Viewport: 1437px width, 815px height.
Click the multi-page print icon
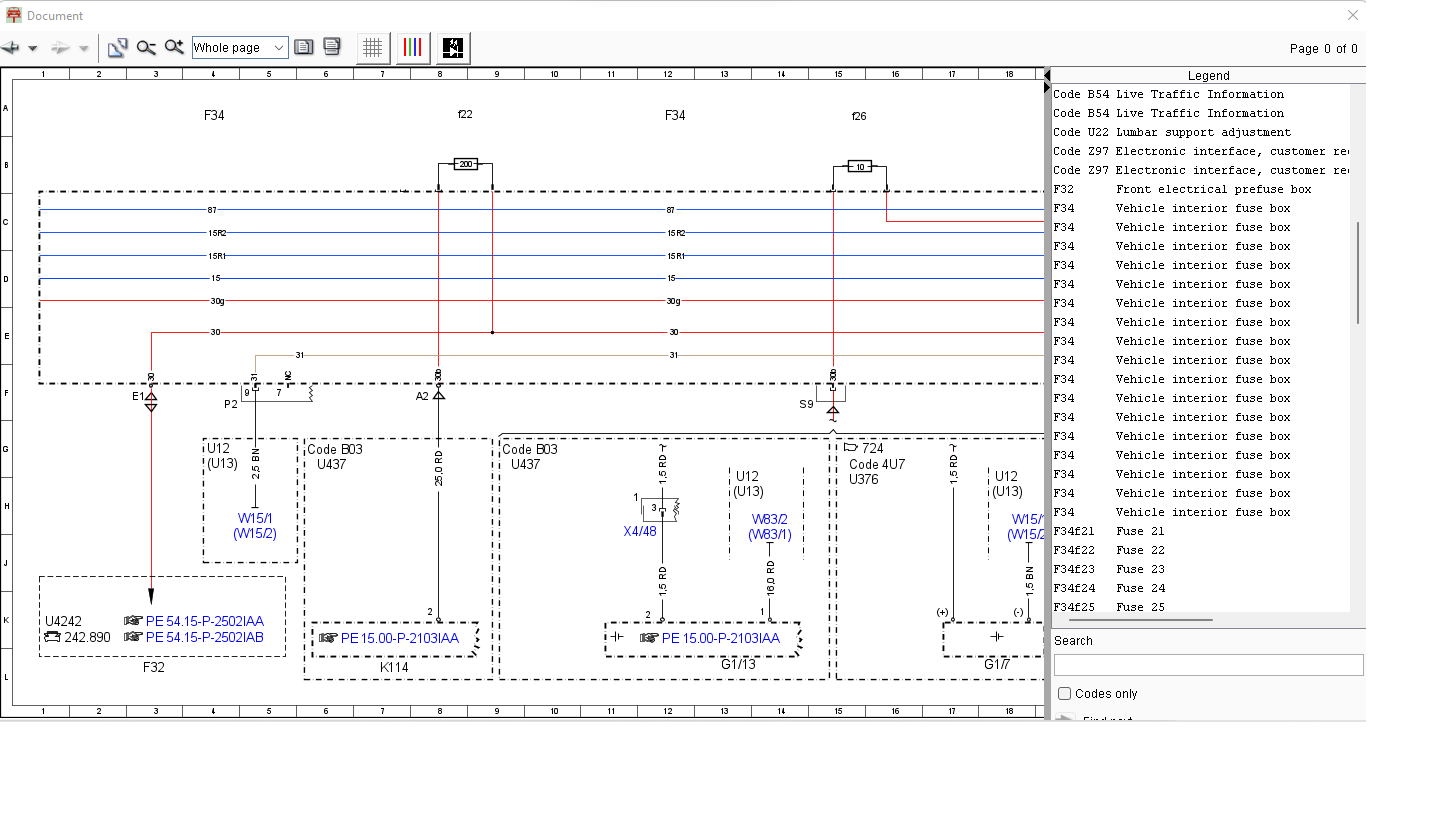click(332, 47)
